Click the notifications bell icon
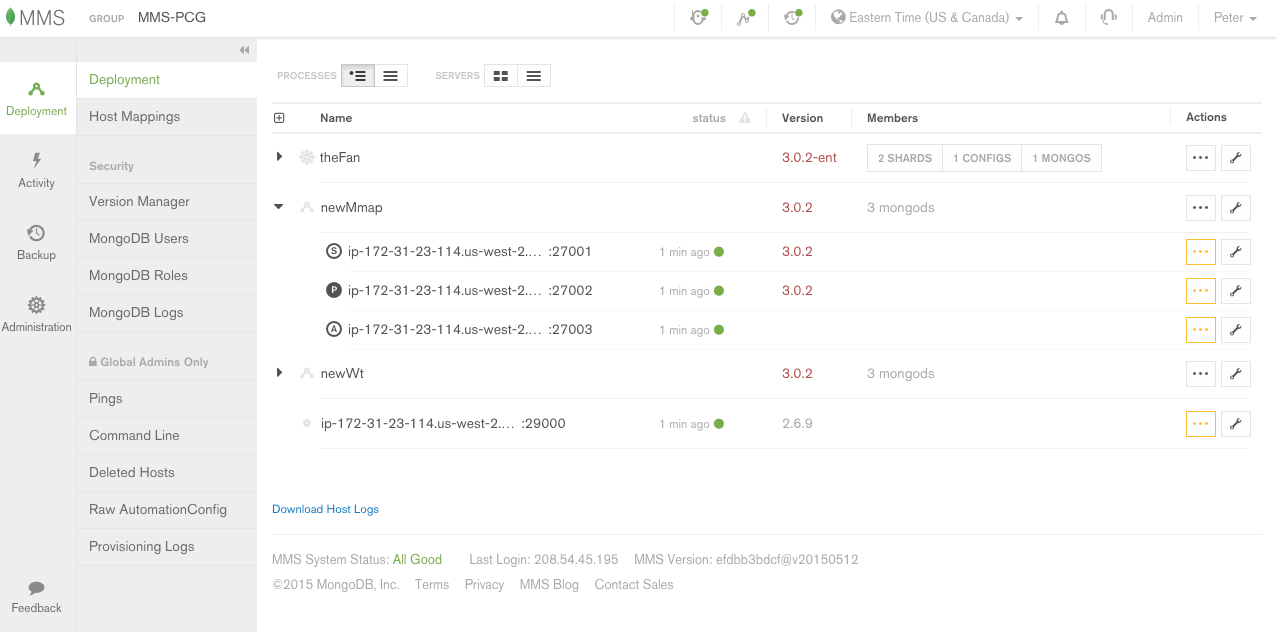 tap(1061, 18)
